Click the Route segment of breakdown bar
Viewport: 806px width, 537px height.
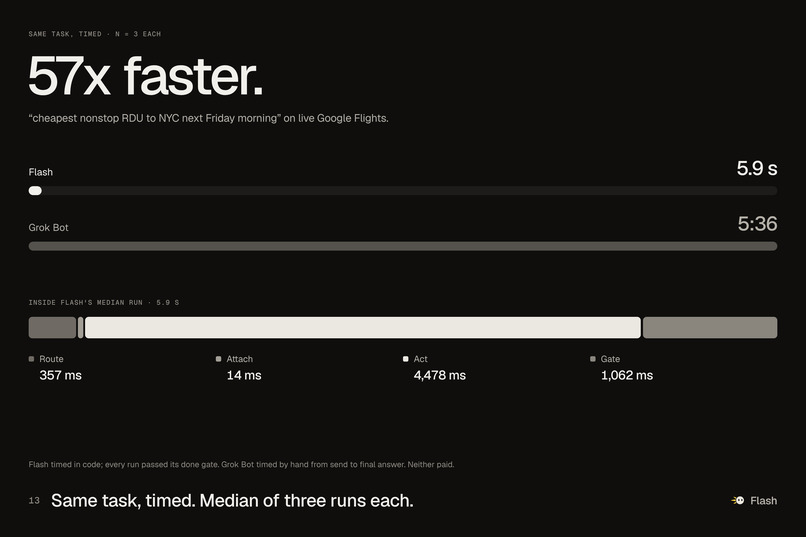point(52,327)
